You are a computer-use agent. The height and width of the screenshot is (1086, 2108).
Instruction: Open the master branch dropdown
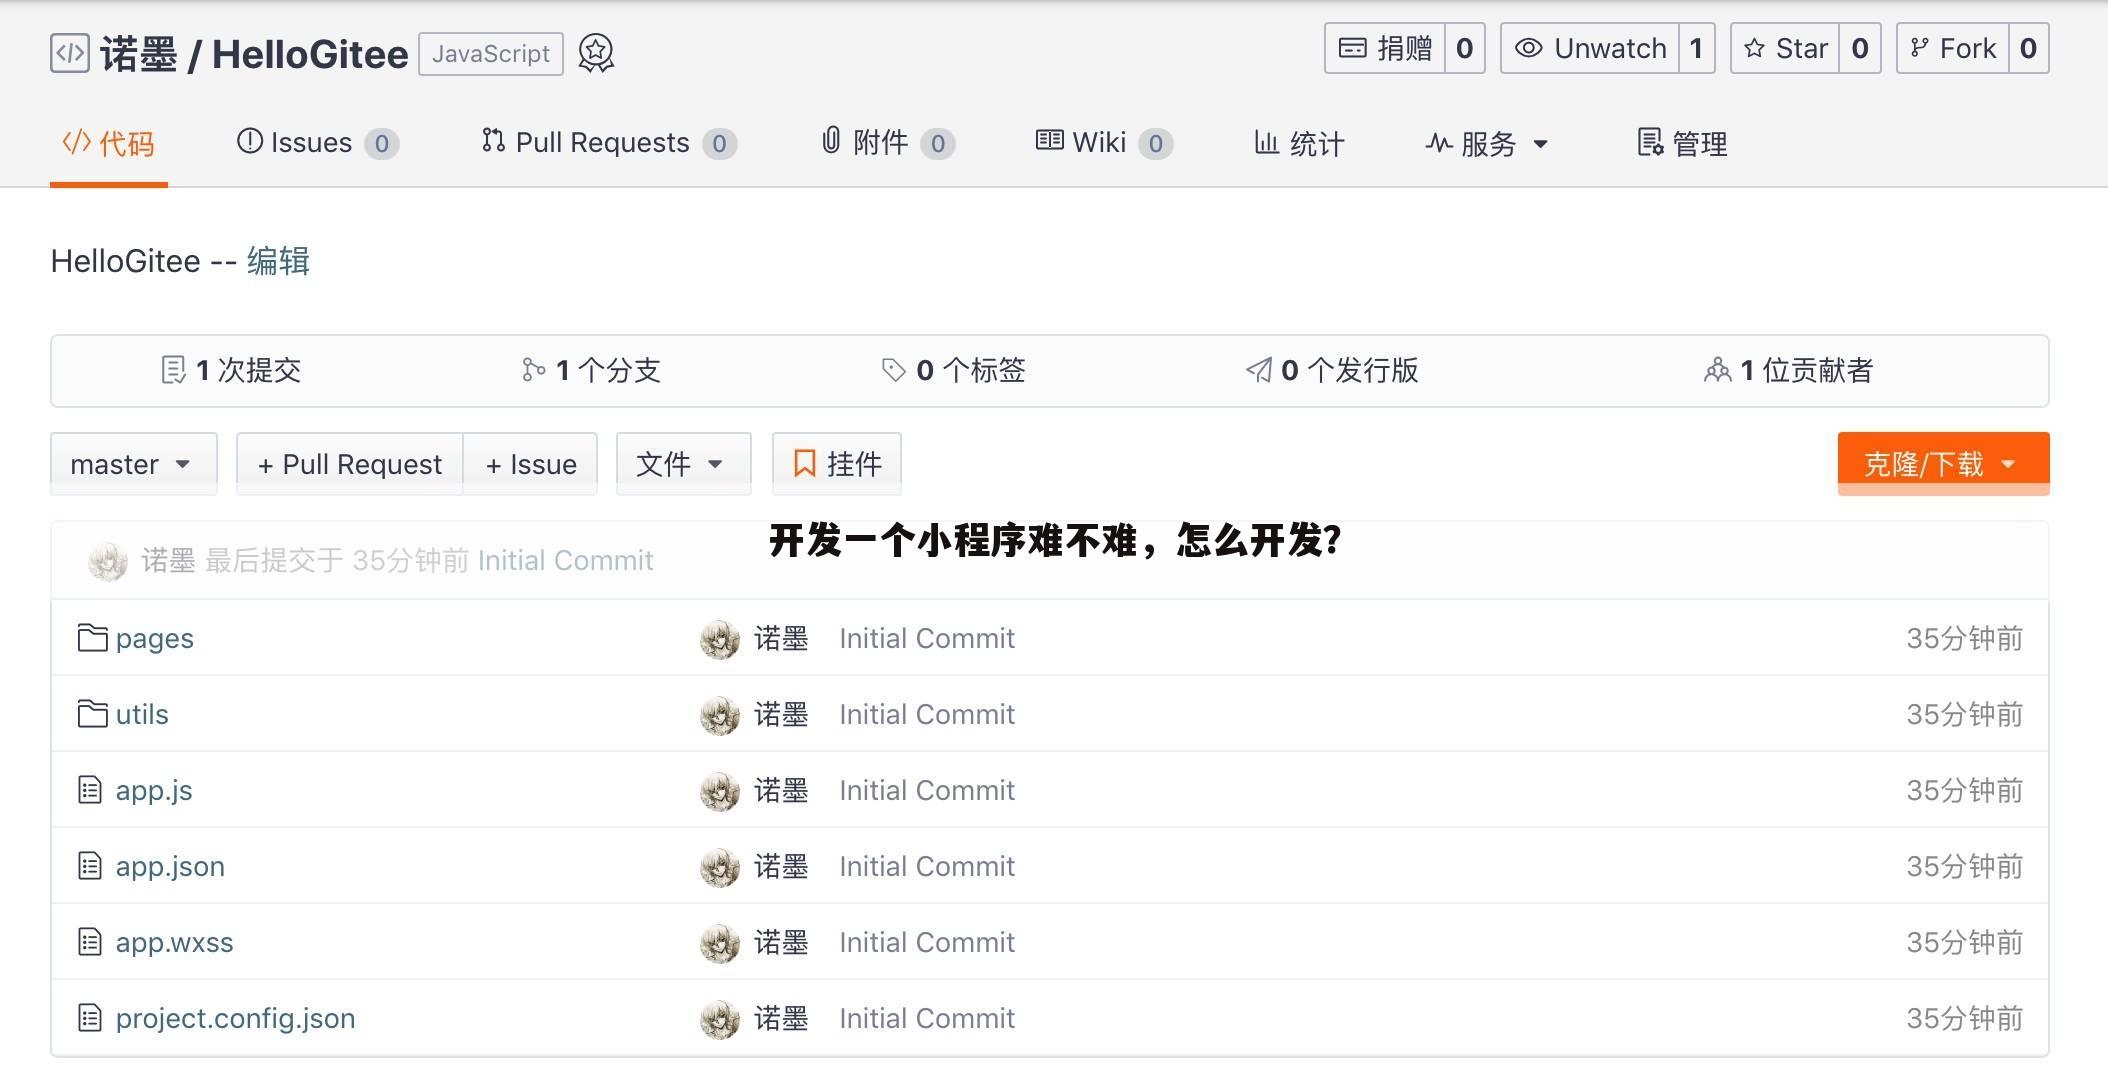pyautogui.click(x=134, y=463)
